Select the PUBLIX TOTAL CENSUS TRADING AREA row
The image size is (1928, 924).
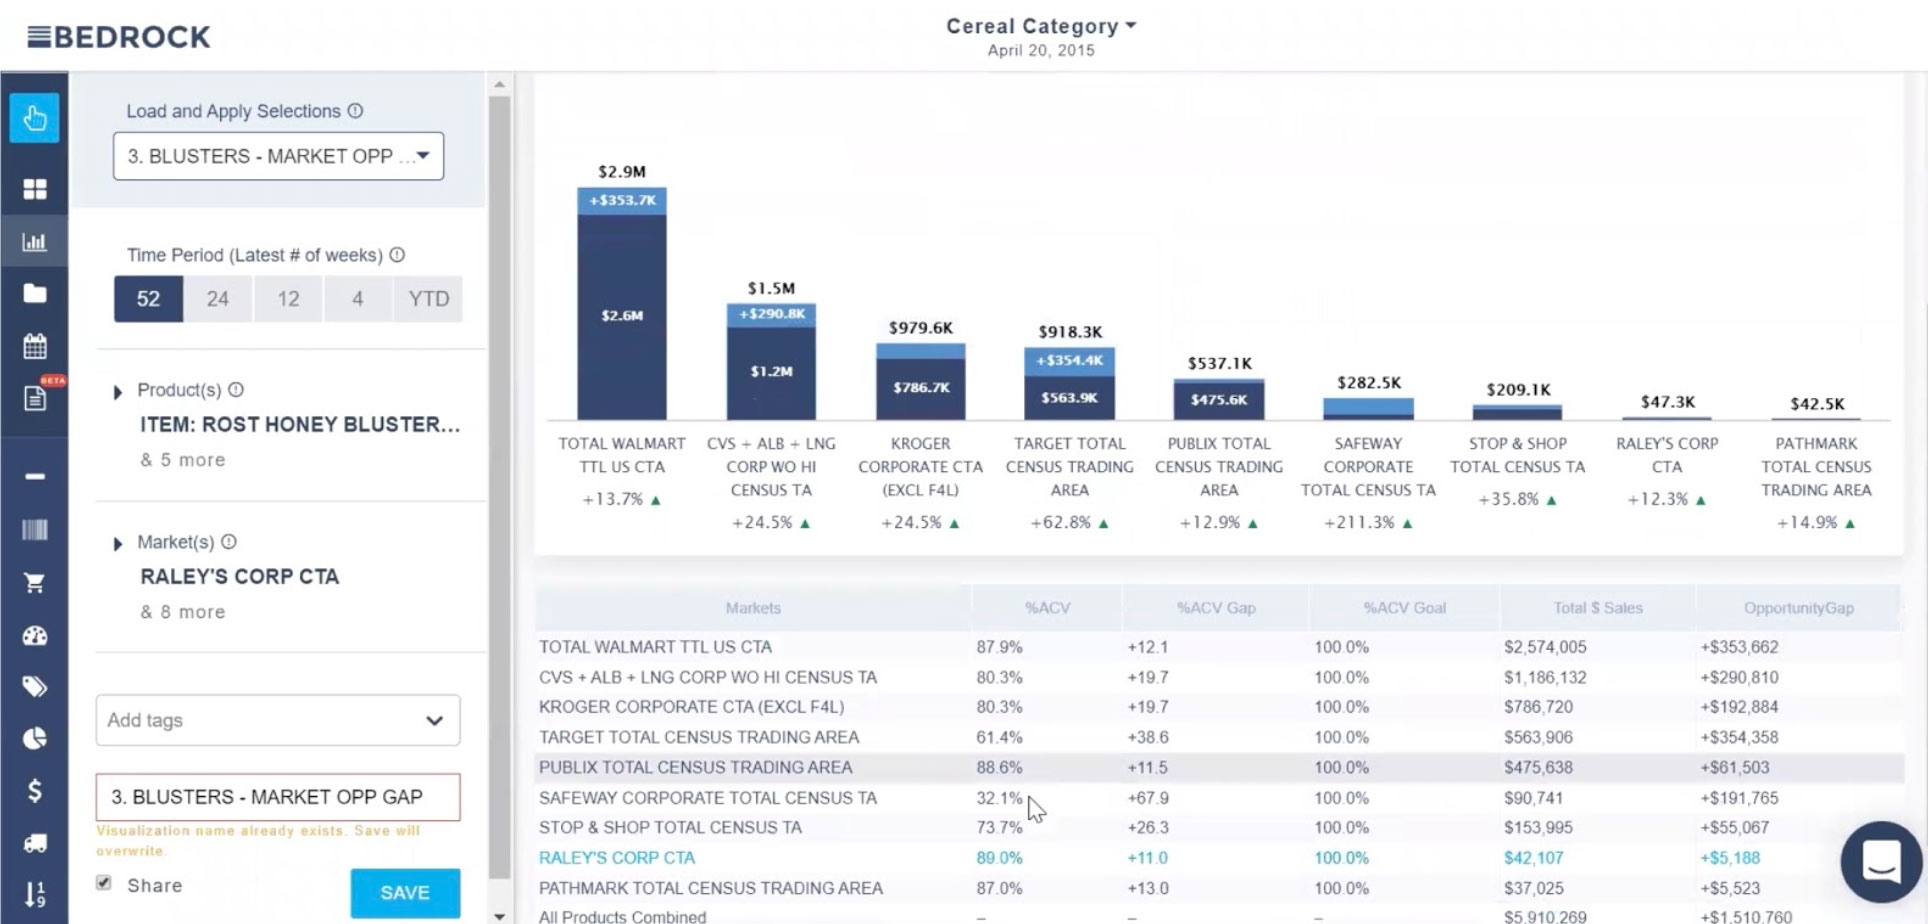coord(1218,767)
